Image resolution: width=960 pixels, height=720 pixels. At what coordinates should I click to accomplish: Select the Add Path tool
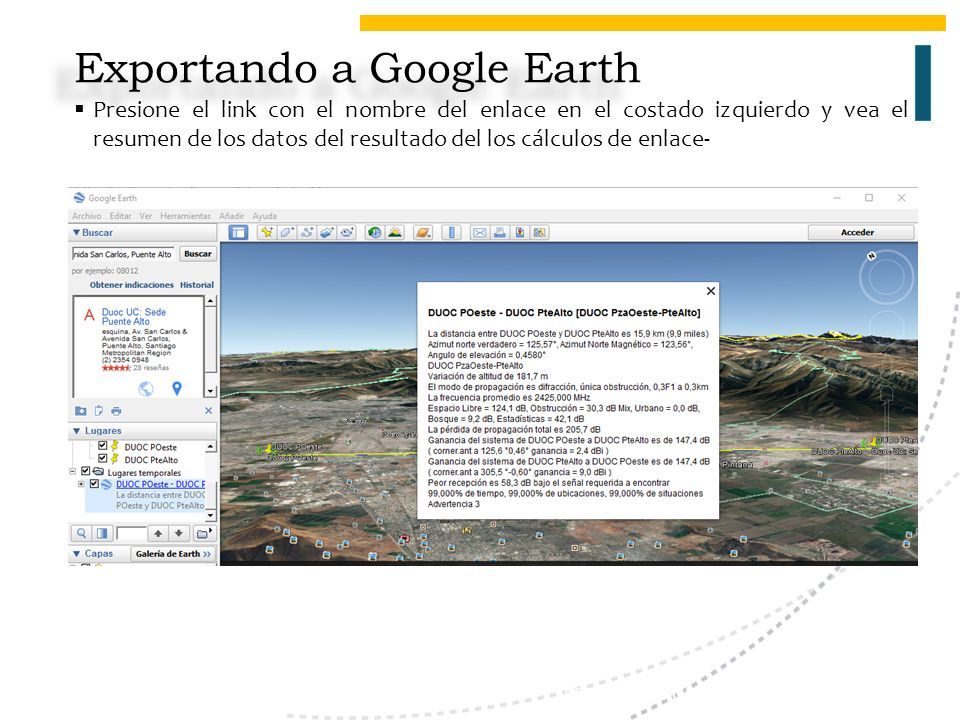307,233
